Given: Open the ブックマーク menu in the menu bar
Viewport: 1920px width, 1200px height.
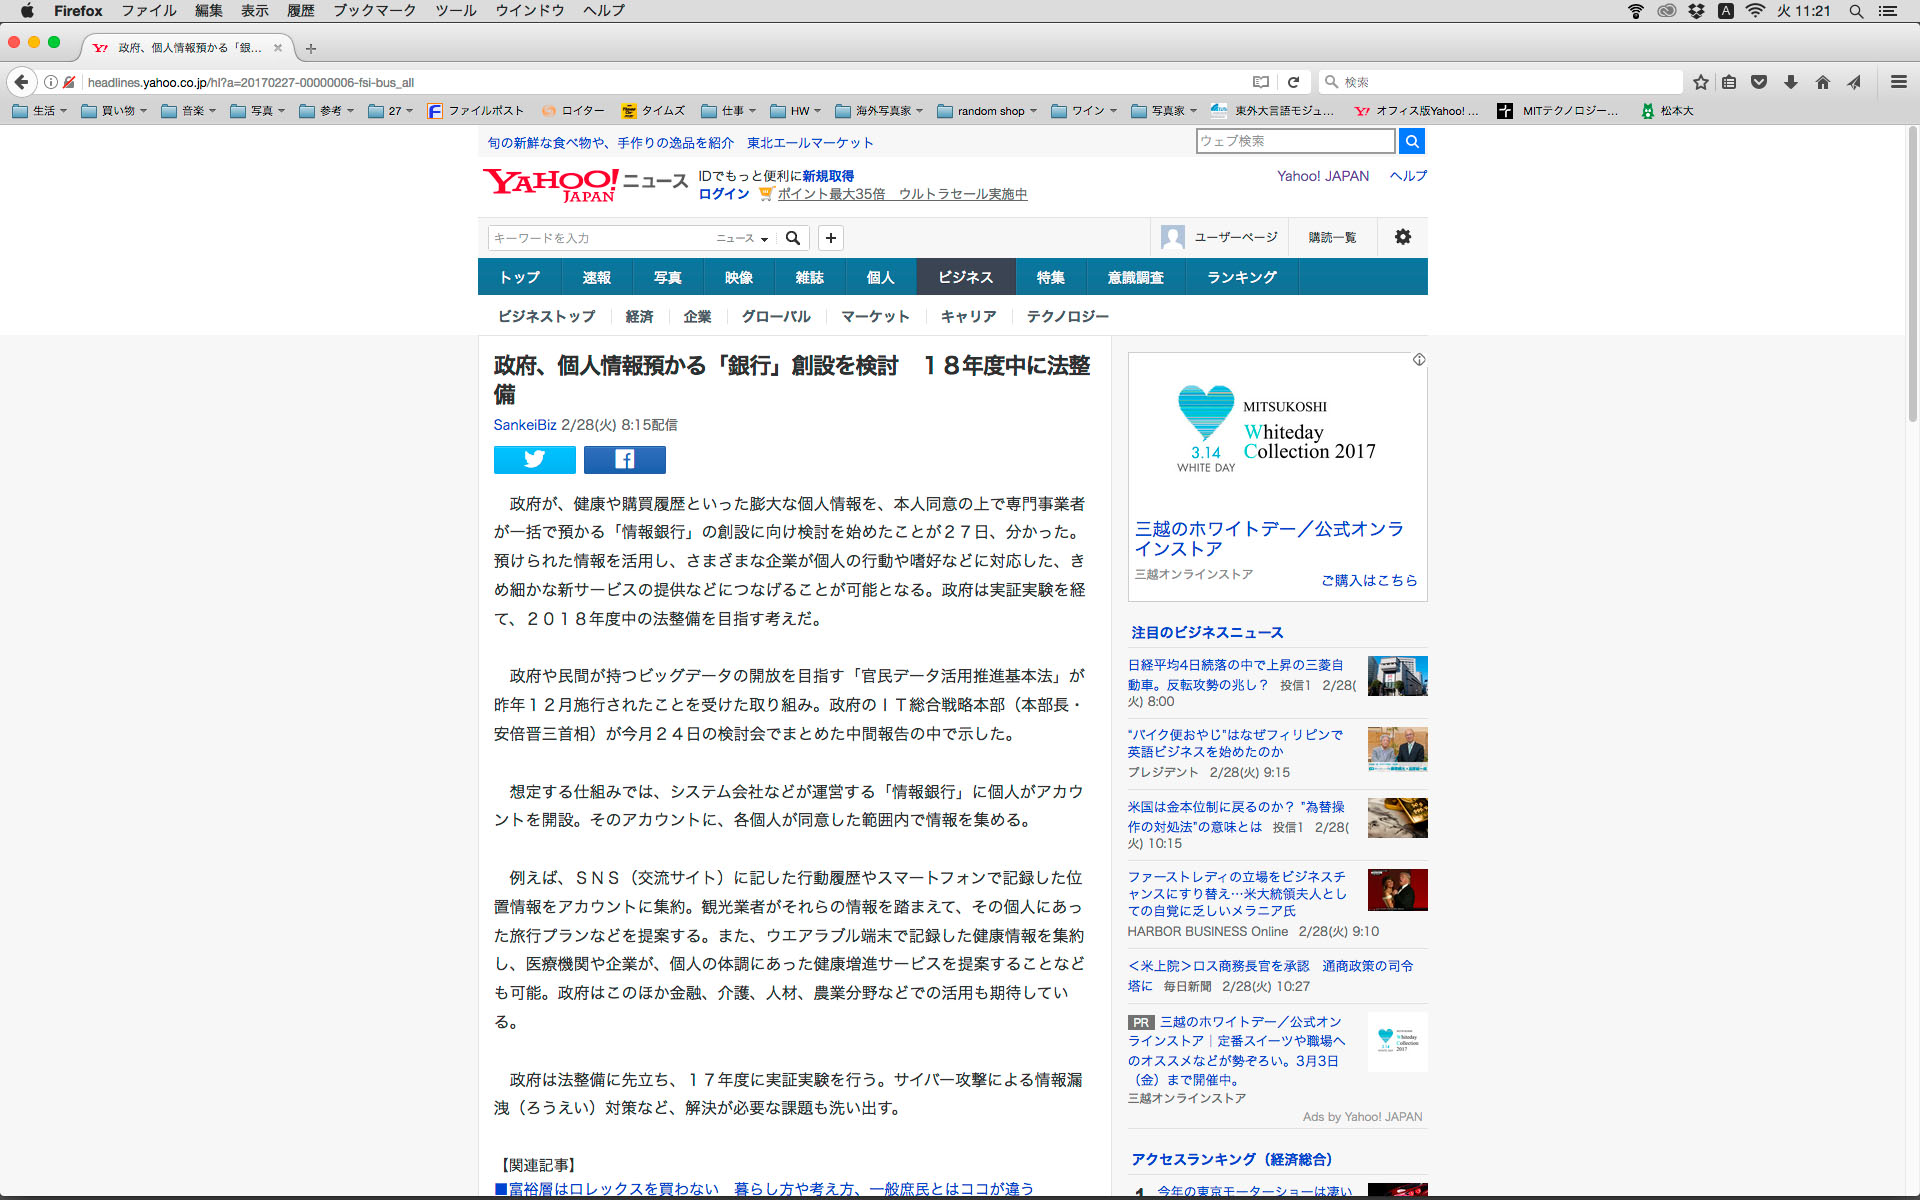Looking at the screenshot, I should (374, 11).
